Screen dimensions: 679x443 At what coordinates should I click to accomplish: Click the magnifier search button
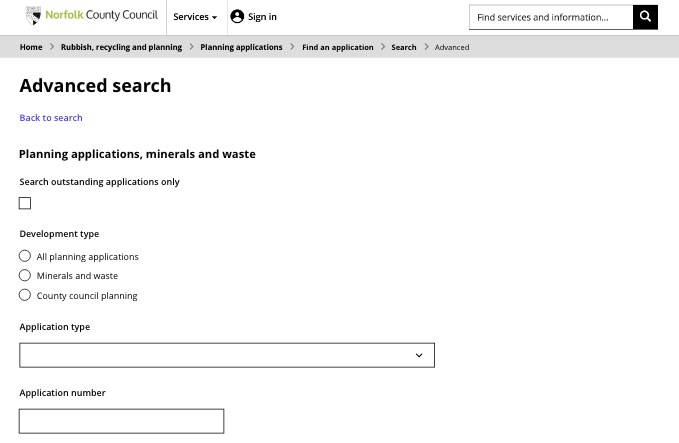tap(645, 17)
